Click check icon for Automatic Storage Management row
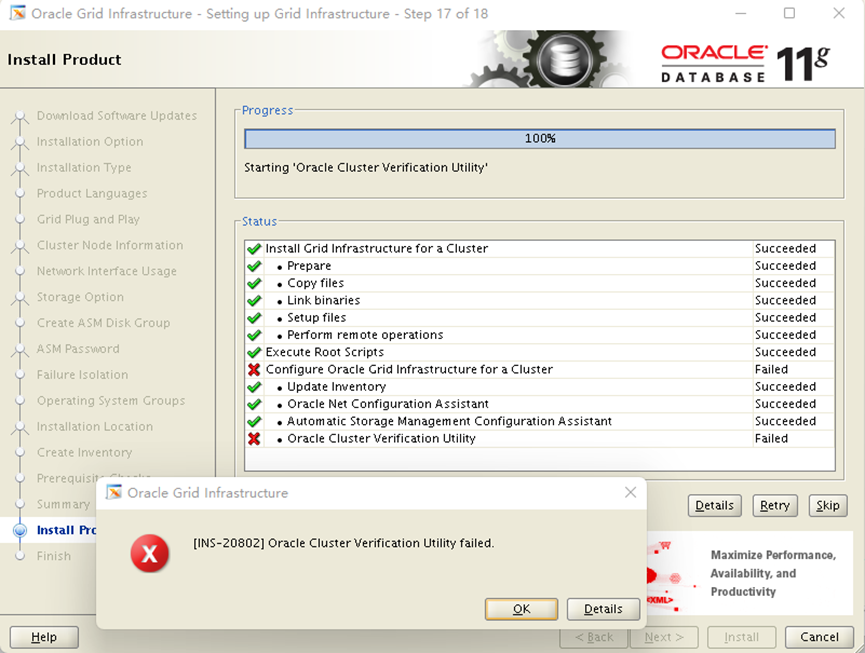This screenshot has width=865, height=653. [254, 421]
